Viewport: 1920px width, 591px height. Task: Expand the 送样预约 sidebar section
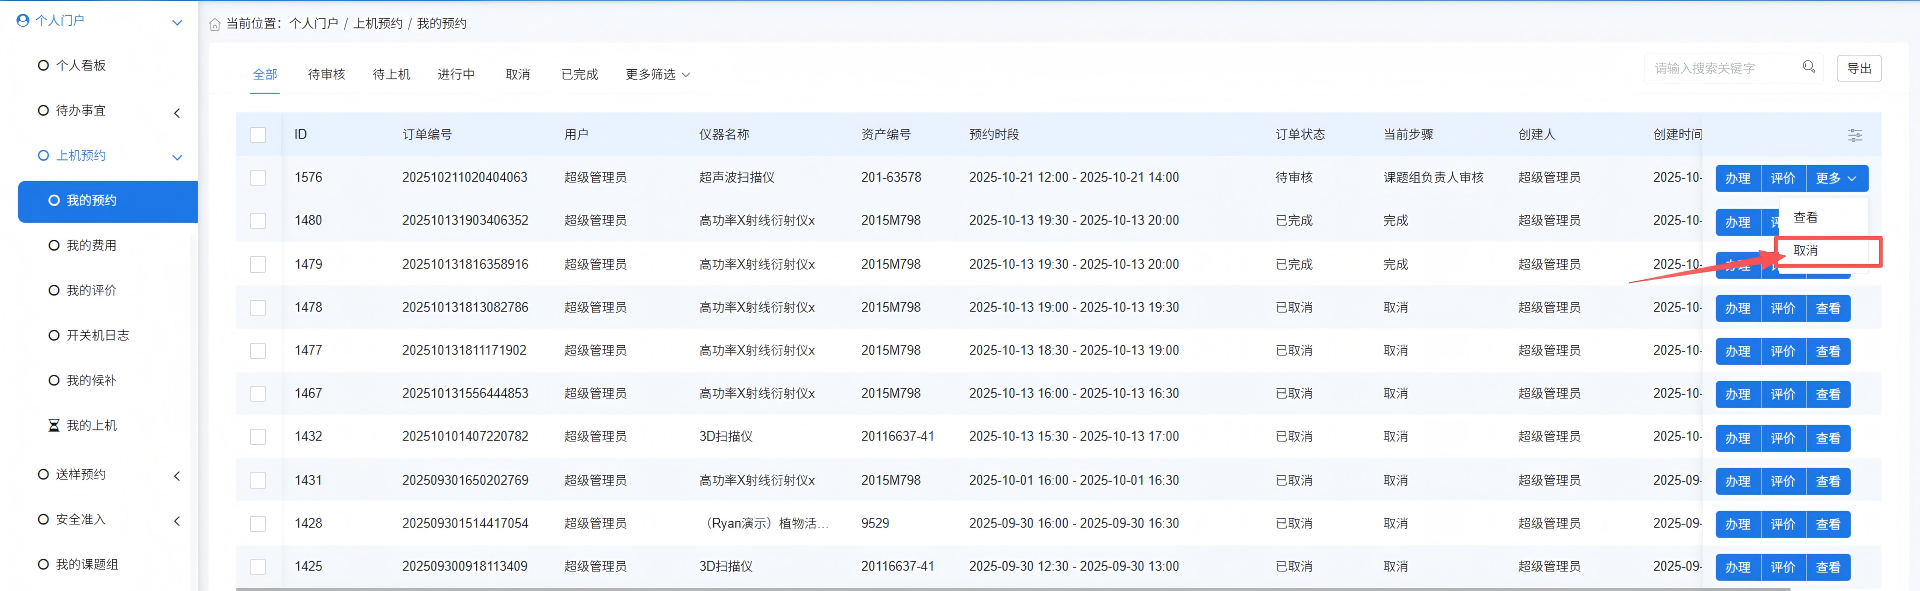[176, 476]
